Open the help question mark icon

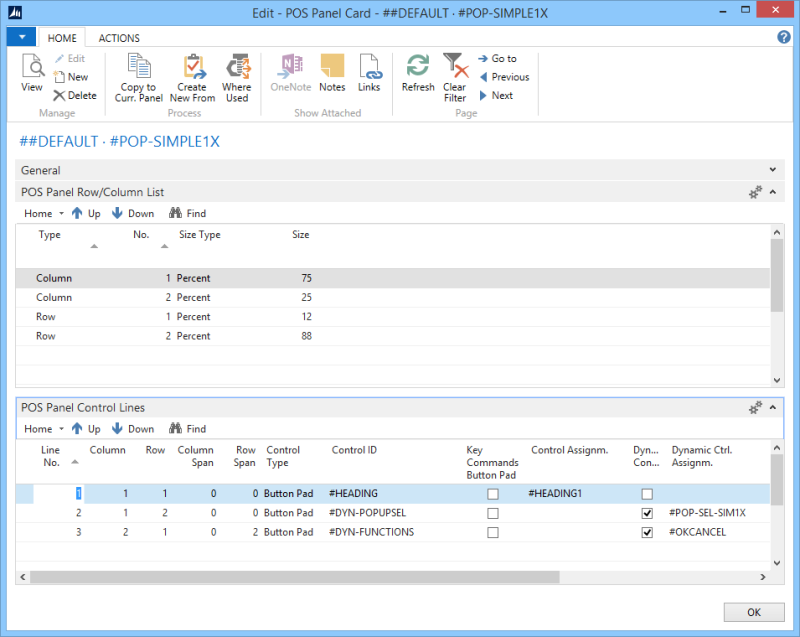[x=784, y=37]
